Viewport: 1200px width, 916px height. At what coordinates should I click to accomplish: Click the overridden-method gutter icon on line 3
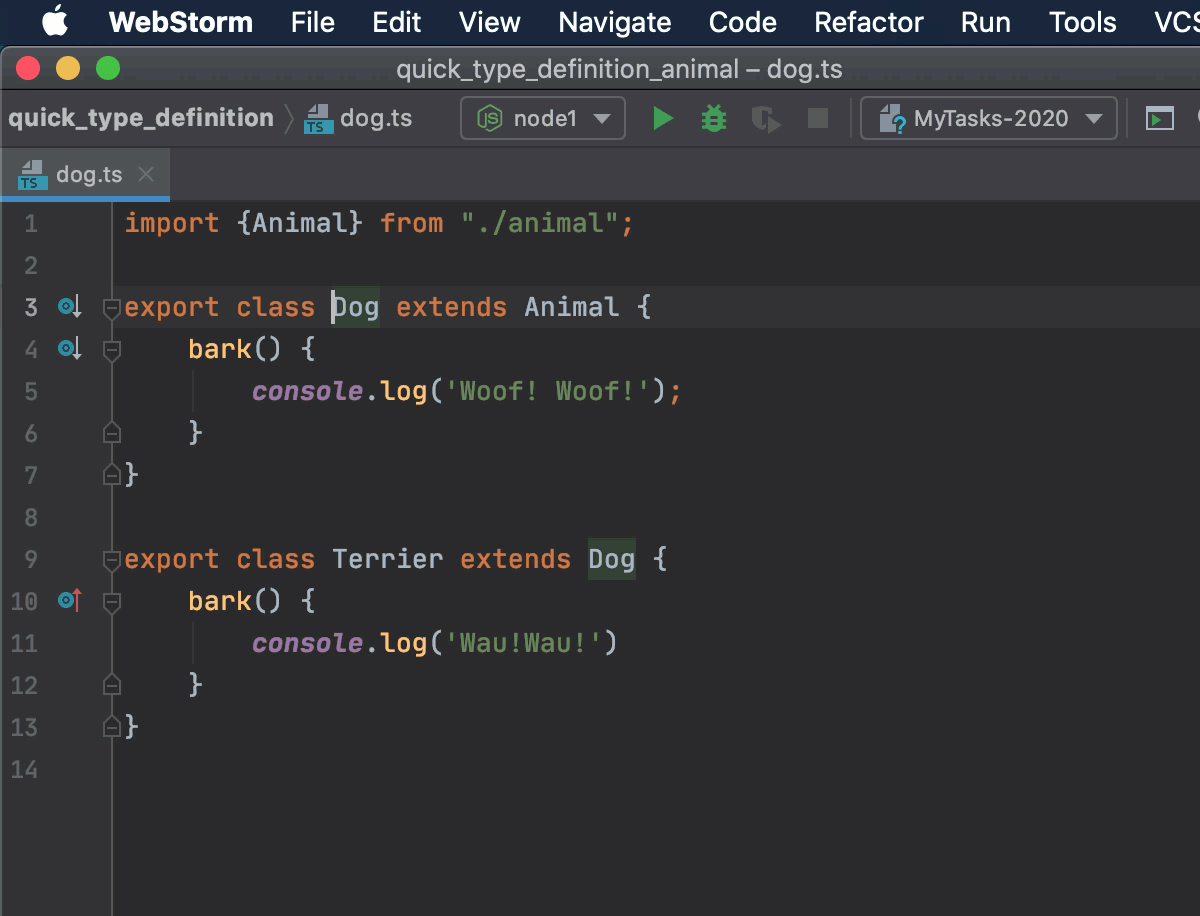68,307
